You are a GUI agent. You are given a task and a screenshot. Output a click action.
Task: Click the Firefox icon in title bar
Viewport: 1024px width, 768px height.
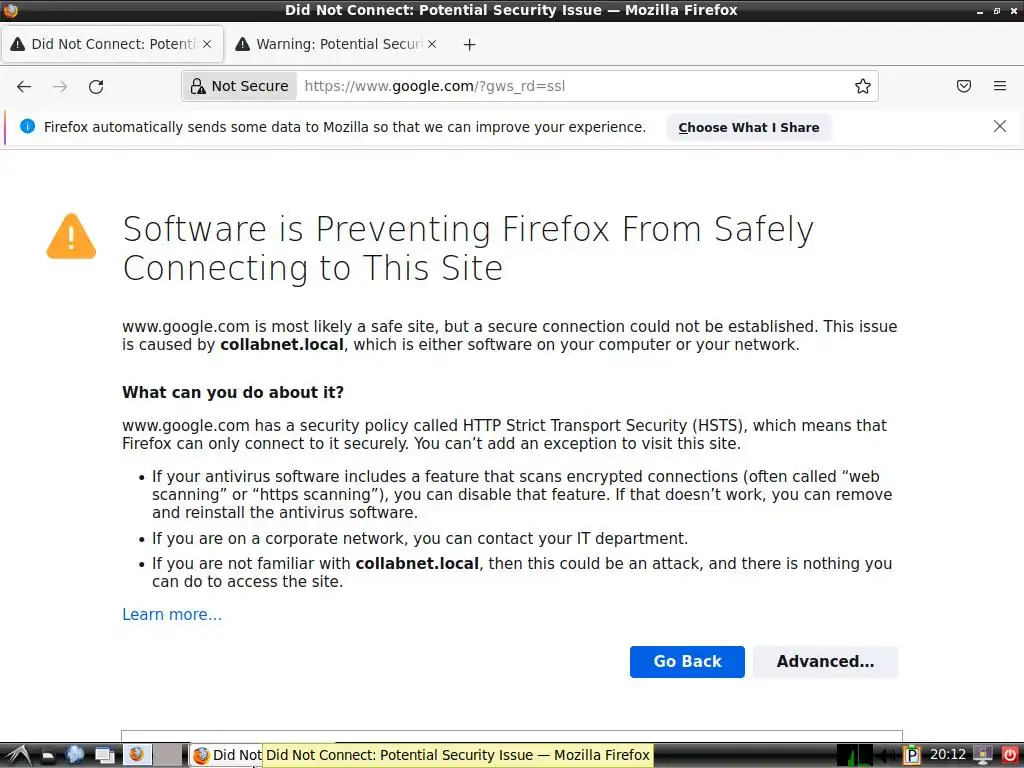(10, 10)
